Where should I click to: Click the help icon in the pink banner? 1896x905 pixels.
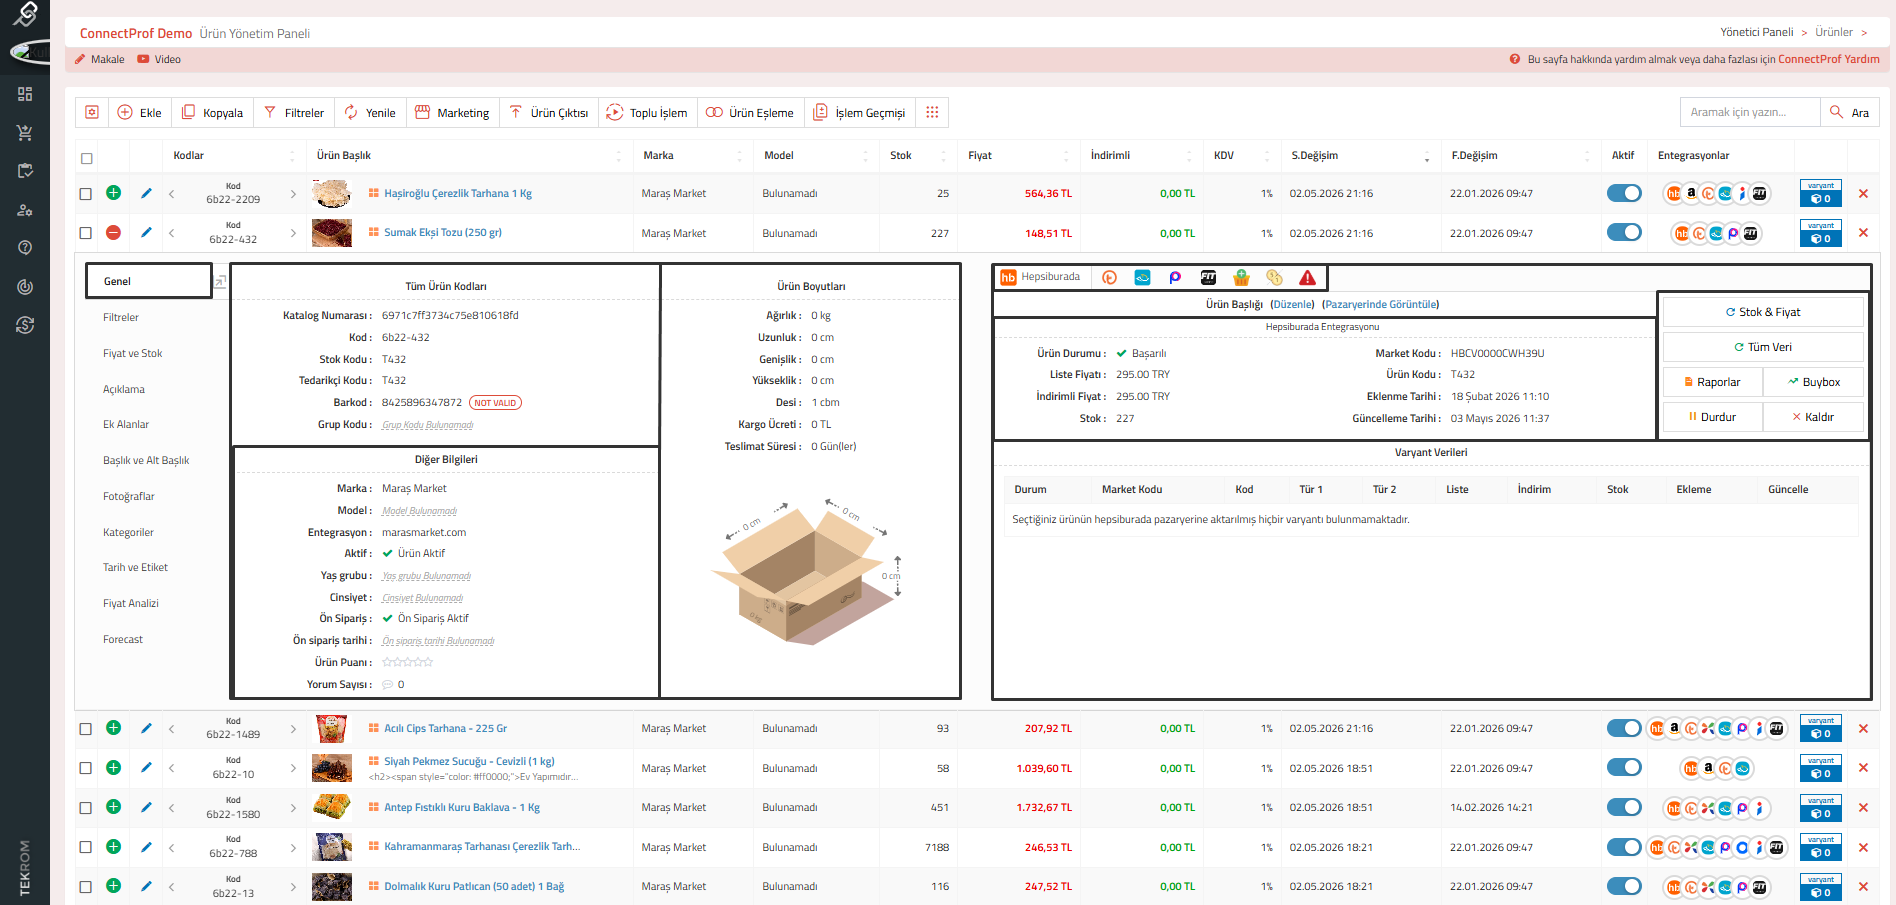coord(1515,59)
